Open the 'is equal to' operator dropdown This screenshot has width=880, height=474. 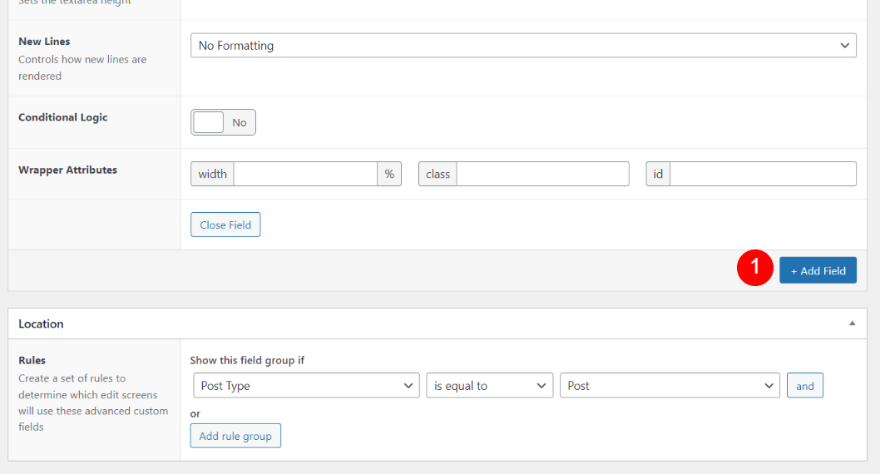tap(489, 385)
